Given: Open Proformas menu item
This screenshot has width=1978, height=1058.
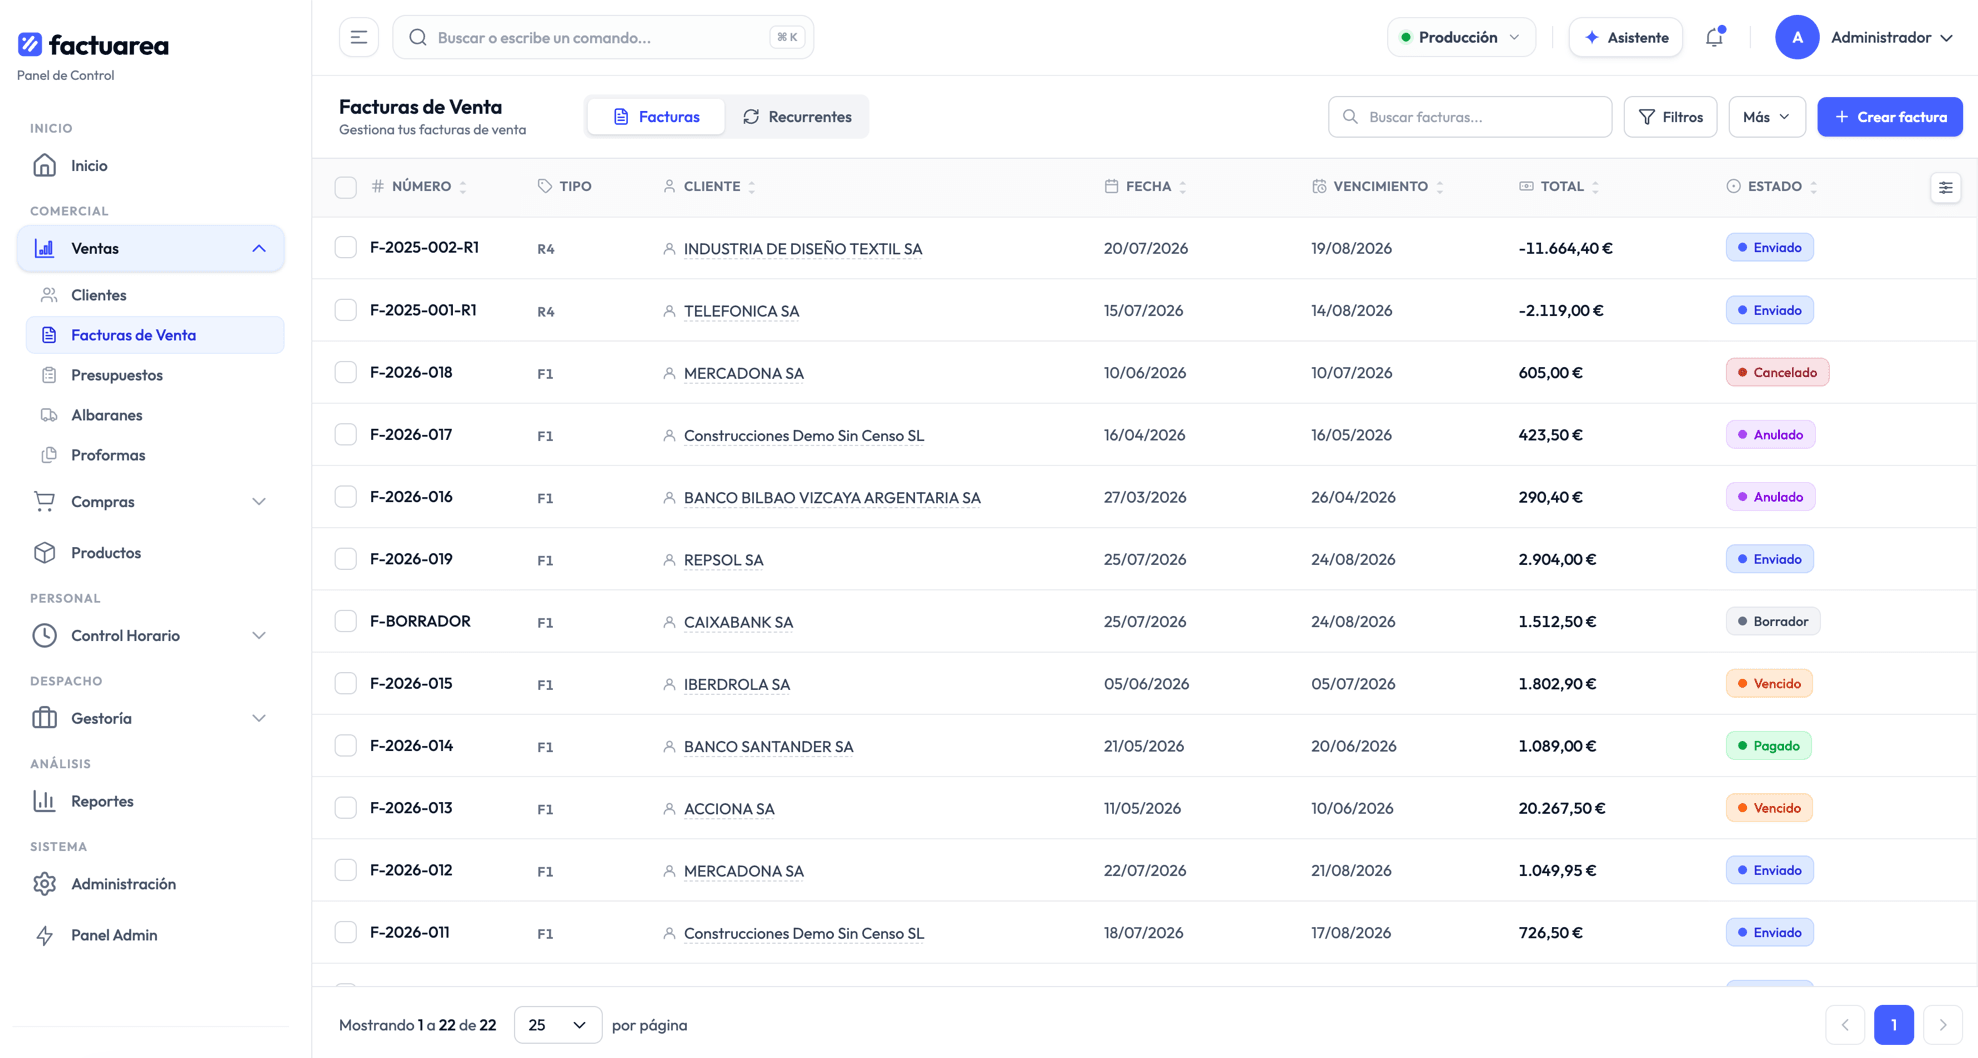Looking at the screenshot, I should 155,455.
